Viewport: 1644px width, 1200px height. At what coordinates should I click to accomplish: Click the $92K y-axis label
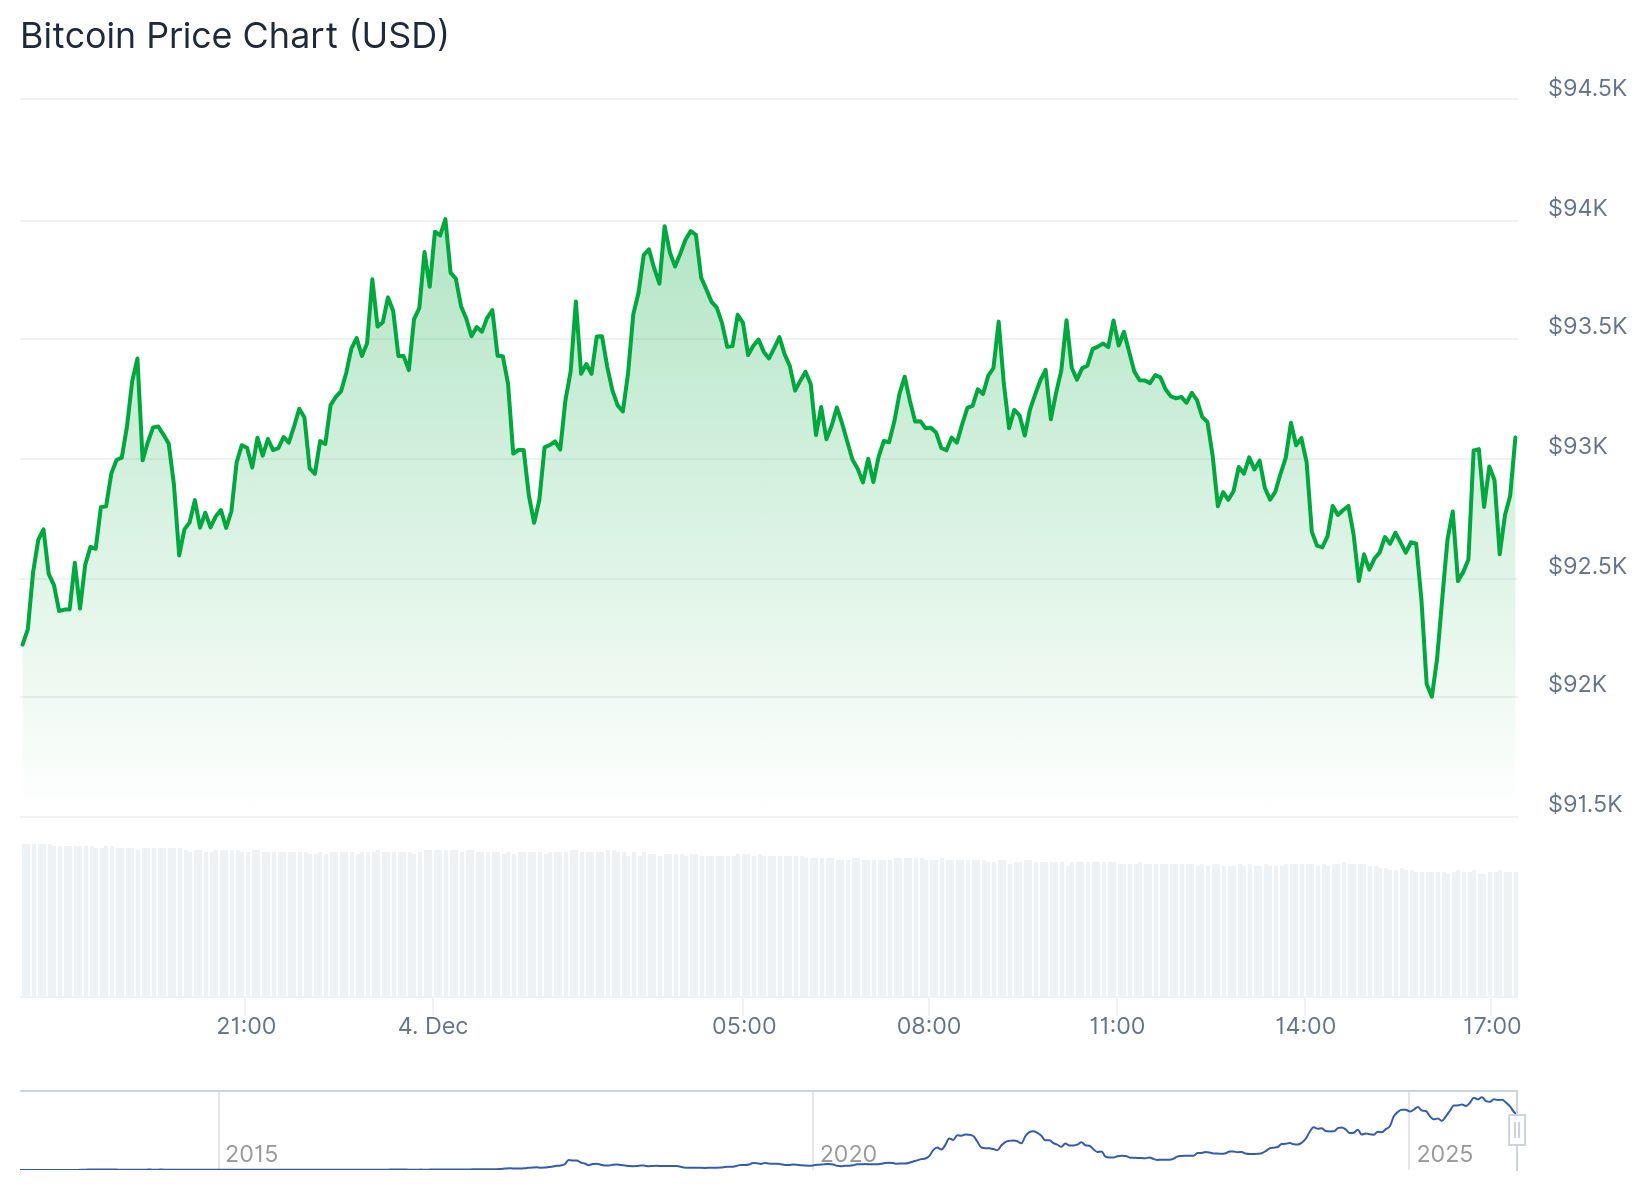1577,684
